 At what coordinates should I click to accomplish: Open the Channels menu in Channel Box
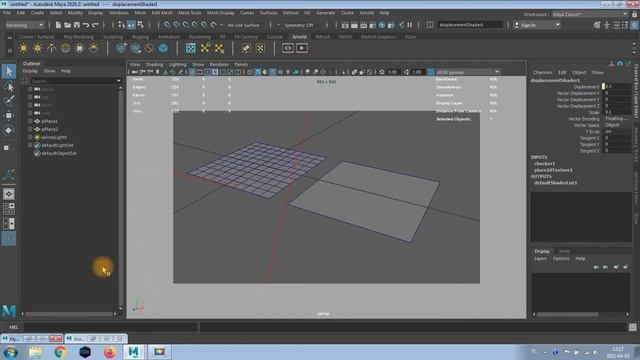(542, 72)
